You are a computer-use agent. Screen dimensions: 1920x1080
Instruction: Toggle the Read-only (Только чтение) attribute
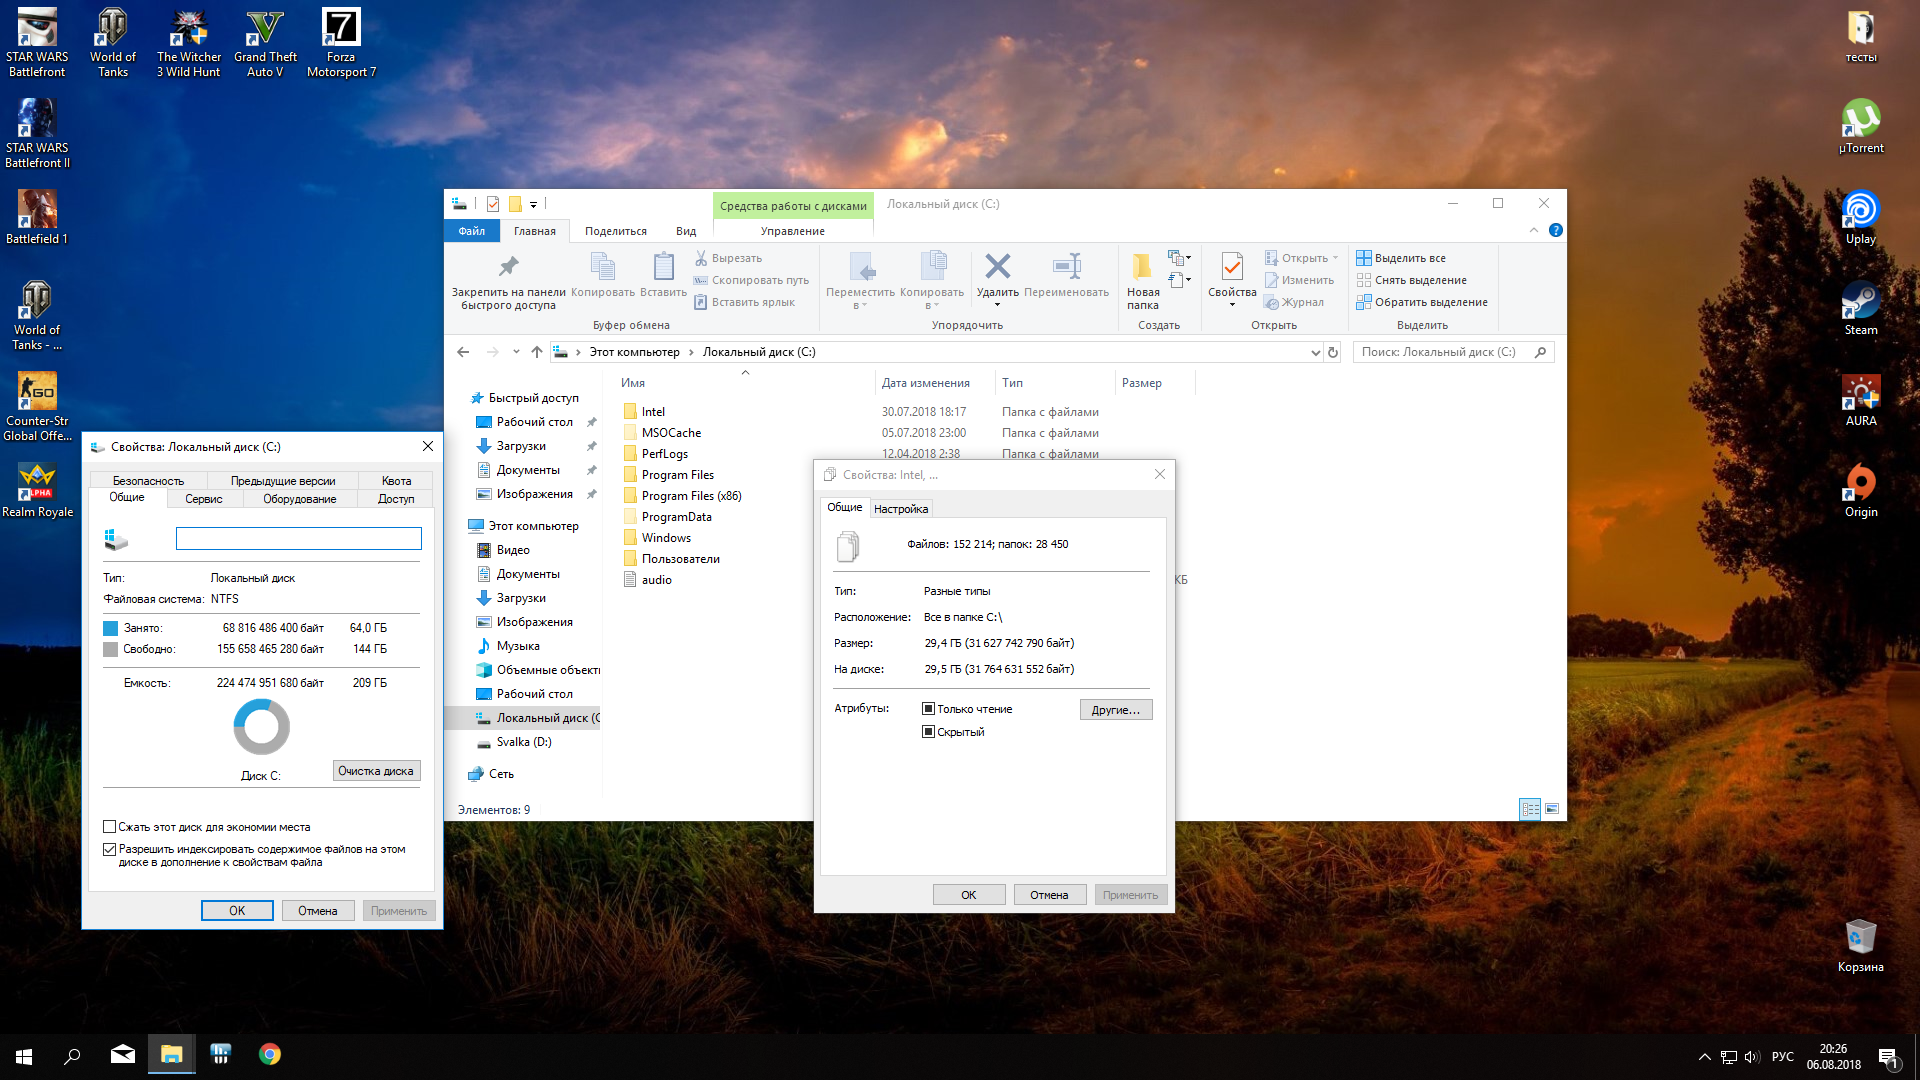[x=928, y=709]
